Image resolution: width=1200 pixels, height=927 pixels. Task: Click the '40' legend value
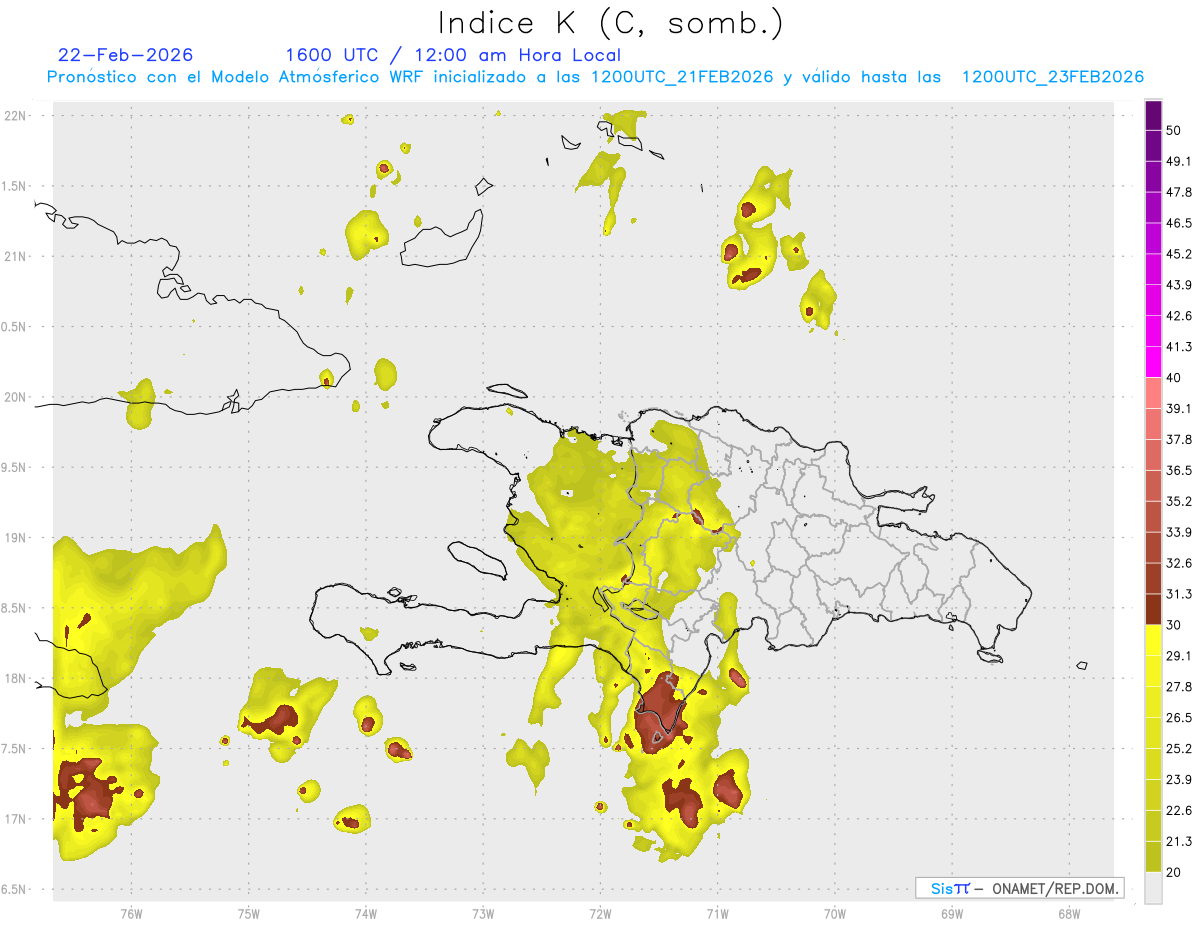[1175, 378]
